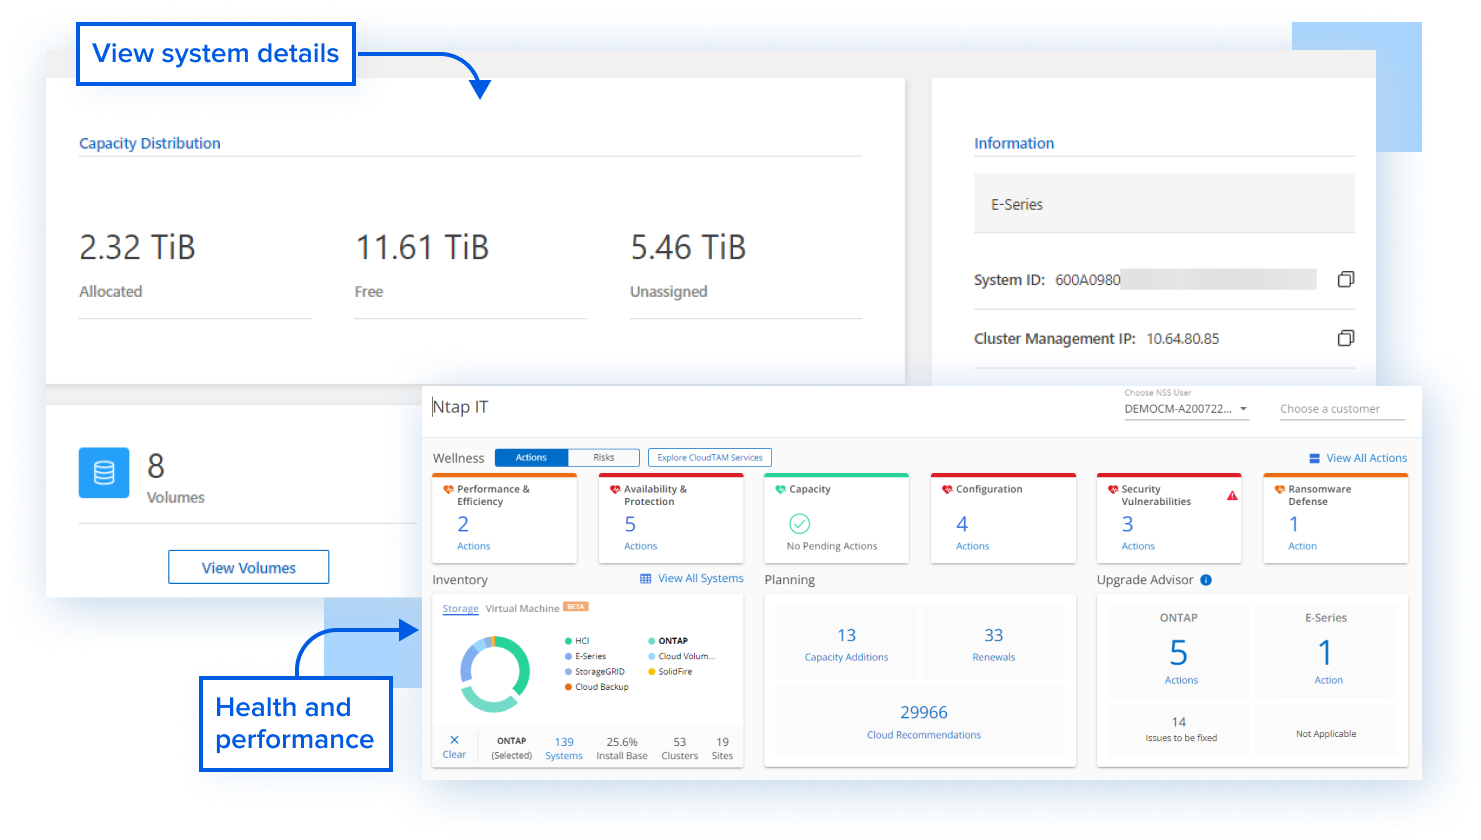Click the View All Actions list icon
Viewport: 1481px width, 840px height.
click(1315, 458)
